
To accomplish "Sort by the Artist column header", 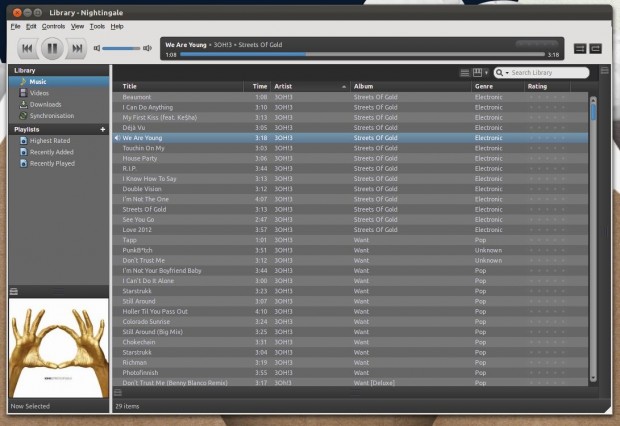I will (310, 86).
